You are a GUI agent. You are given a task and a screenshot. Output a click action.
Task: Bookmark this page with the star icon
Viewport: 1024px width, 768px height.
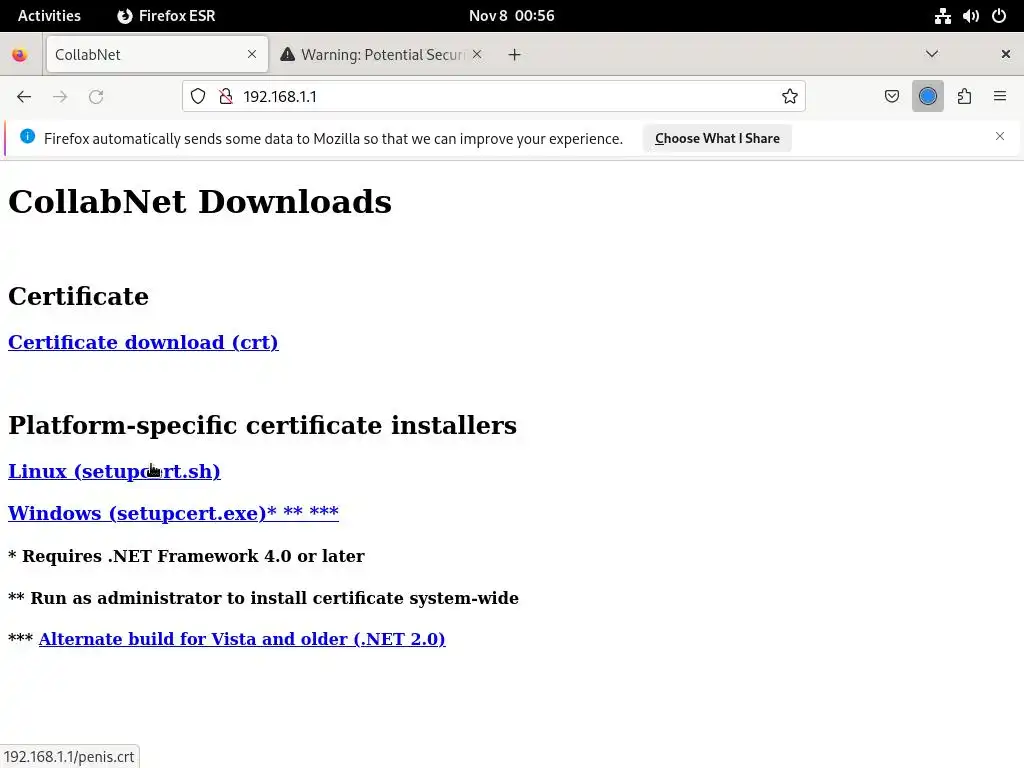click(790, 97)
